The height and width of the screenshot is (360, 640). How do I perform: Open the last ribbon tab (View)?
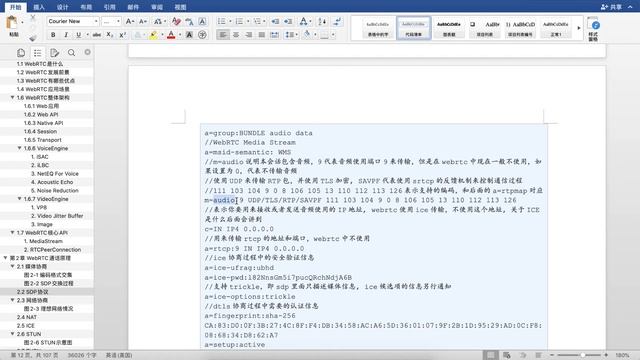(x=180, y=7)
